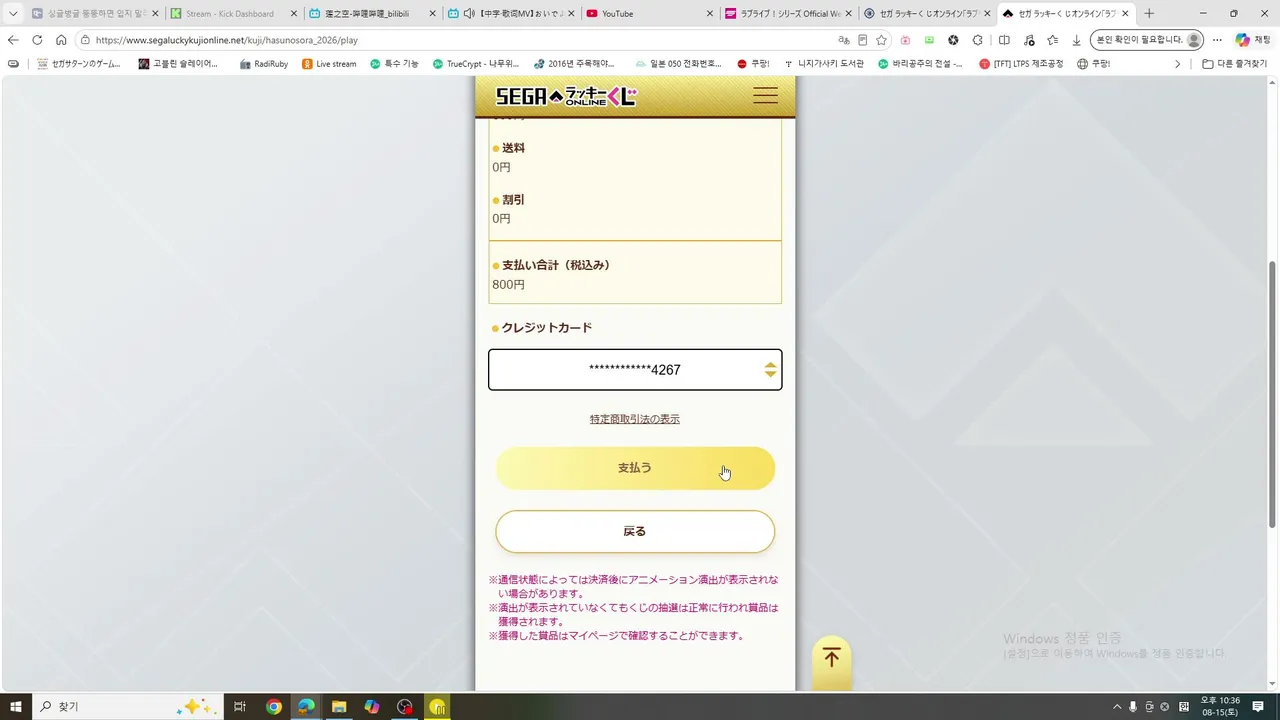
Task: Open the 特定商取引法の表示 link
Action: click(635, 419)
